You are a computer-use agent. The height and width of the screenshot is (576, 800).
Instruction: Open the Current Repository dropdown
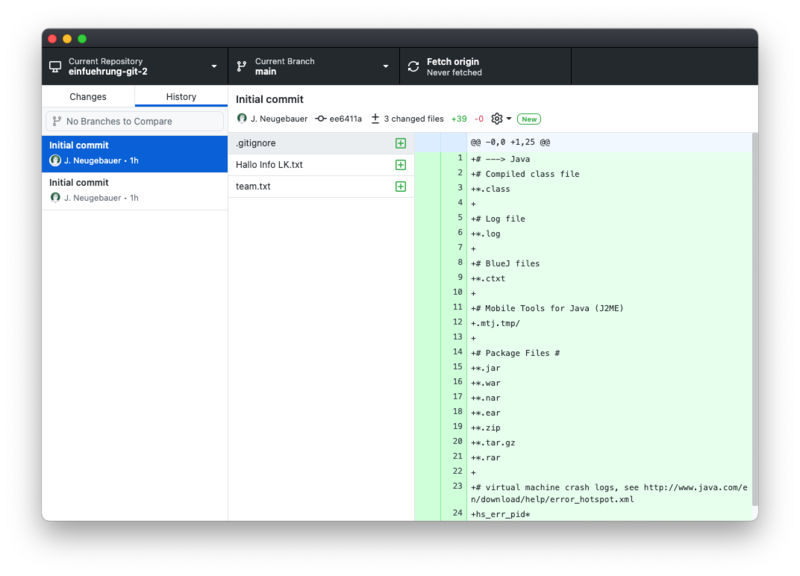[135, 66]
